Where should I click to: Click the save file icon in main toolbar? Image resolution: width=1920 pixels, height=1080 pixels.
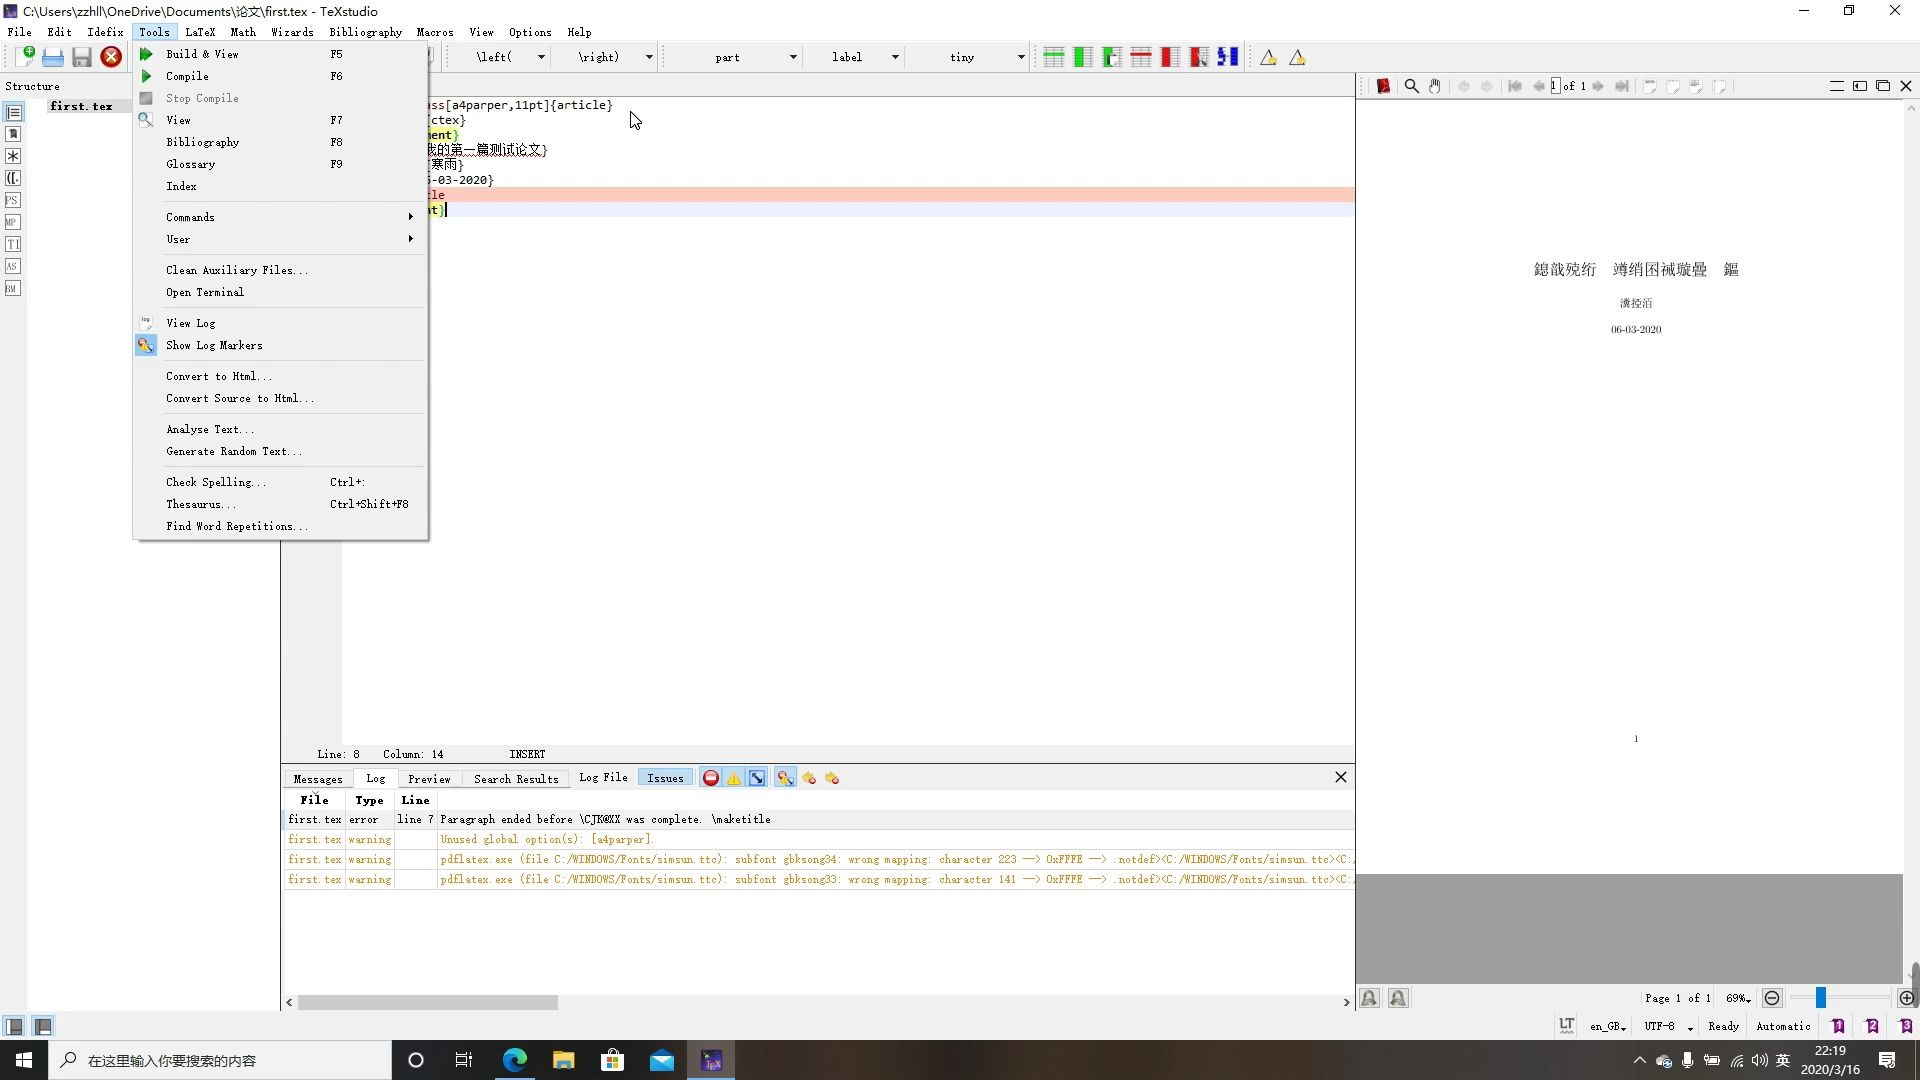pyautogui.click(x=82, y=58)
